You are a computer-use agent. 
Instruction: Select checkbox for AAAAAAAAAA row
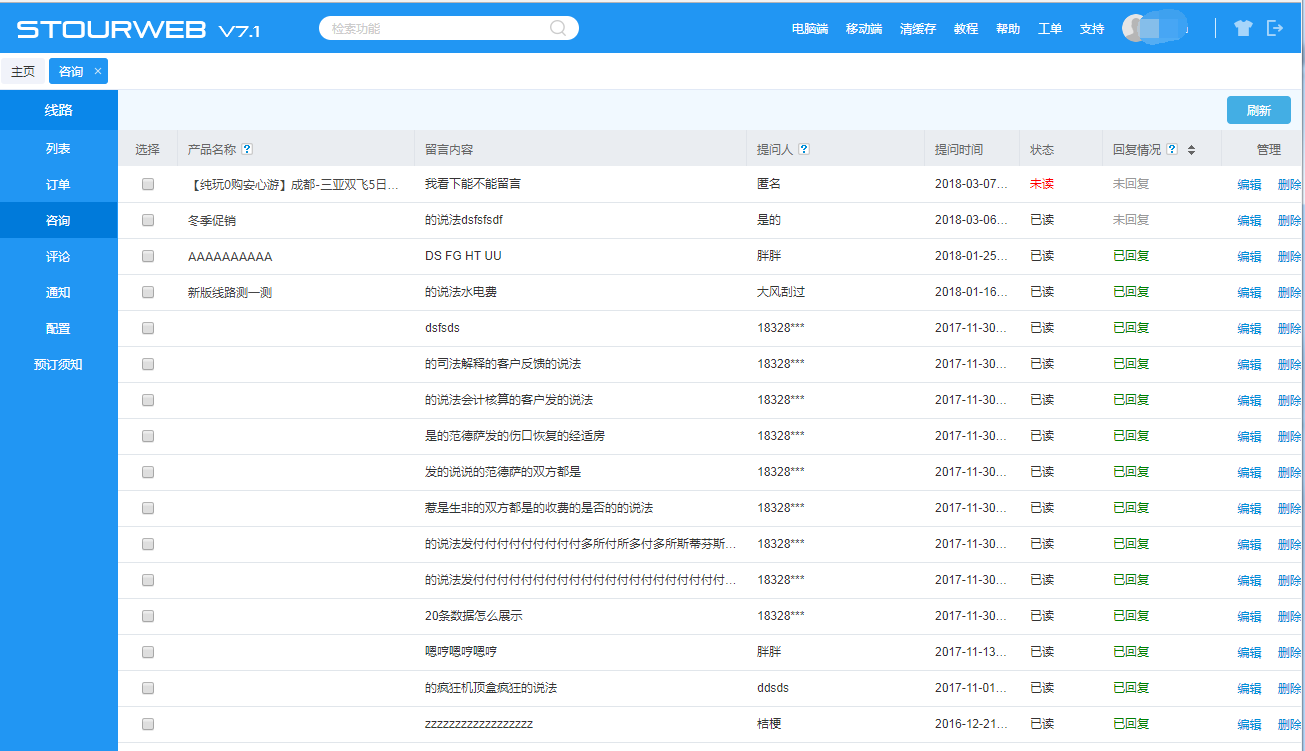[148, 256]
